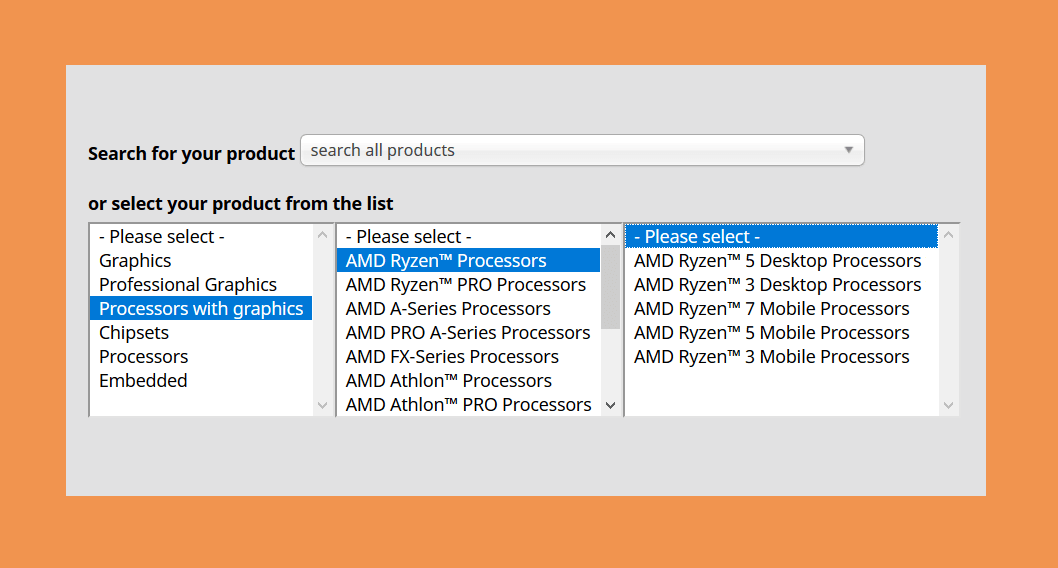Click the third list's scroll up arrow
Viewport: 1058px width, 568px height.
tap(949, 235)
